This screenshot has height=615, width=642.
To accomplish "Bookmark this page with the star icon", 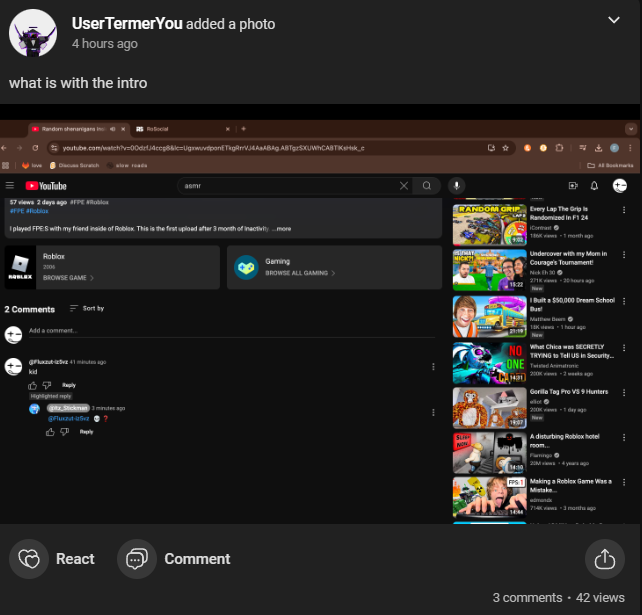I will 506,148.
